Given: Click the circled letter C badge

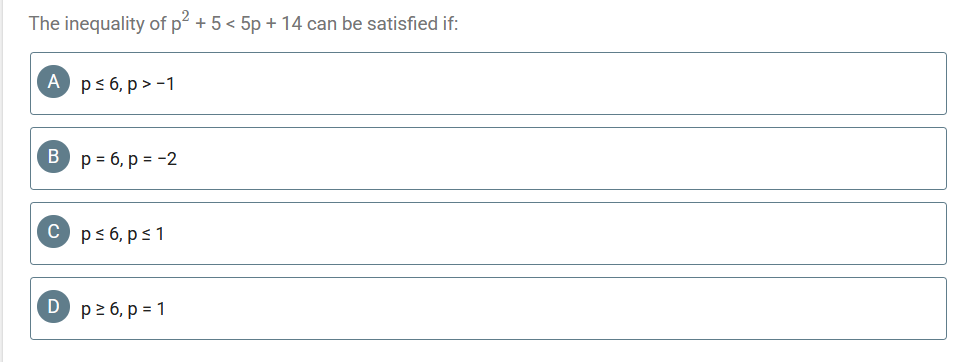Looking at the screenshot, I should click(54, 231).
